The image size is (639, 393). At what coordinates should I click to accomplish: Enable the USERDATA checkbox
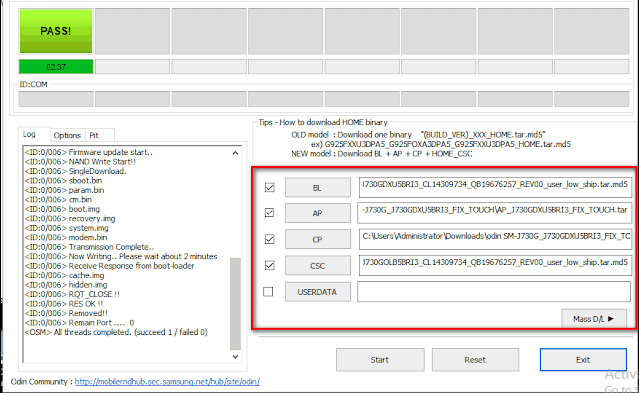coord(268,292)
